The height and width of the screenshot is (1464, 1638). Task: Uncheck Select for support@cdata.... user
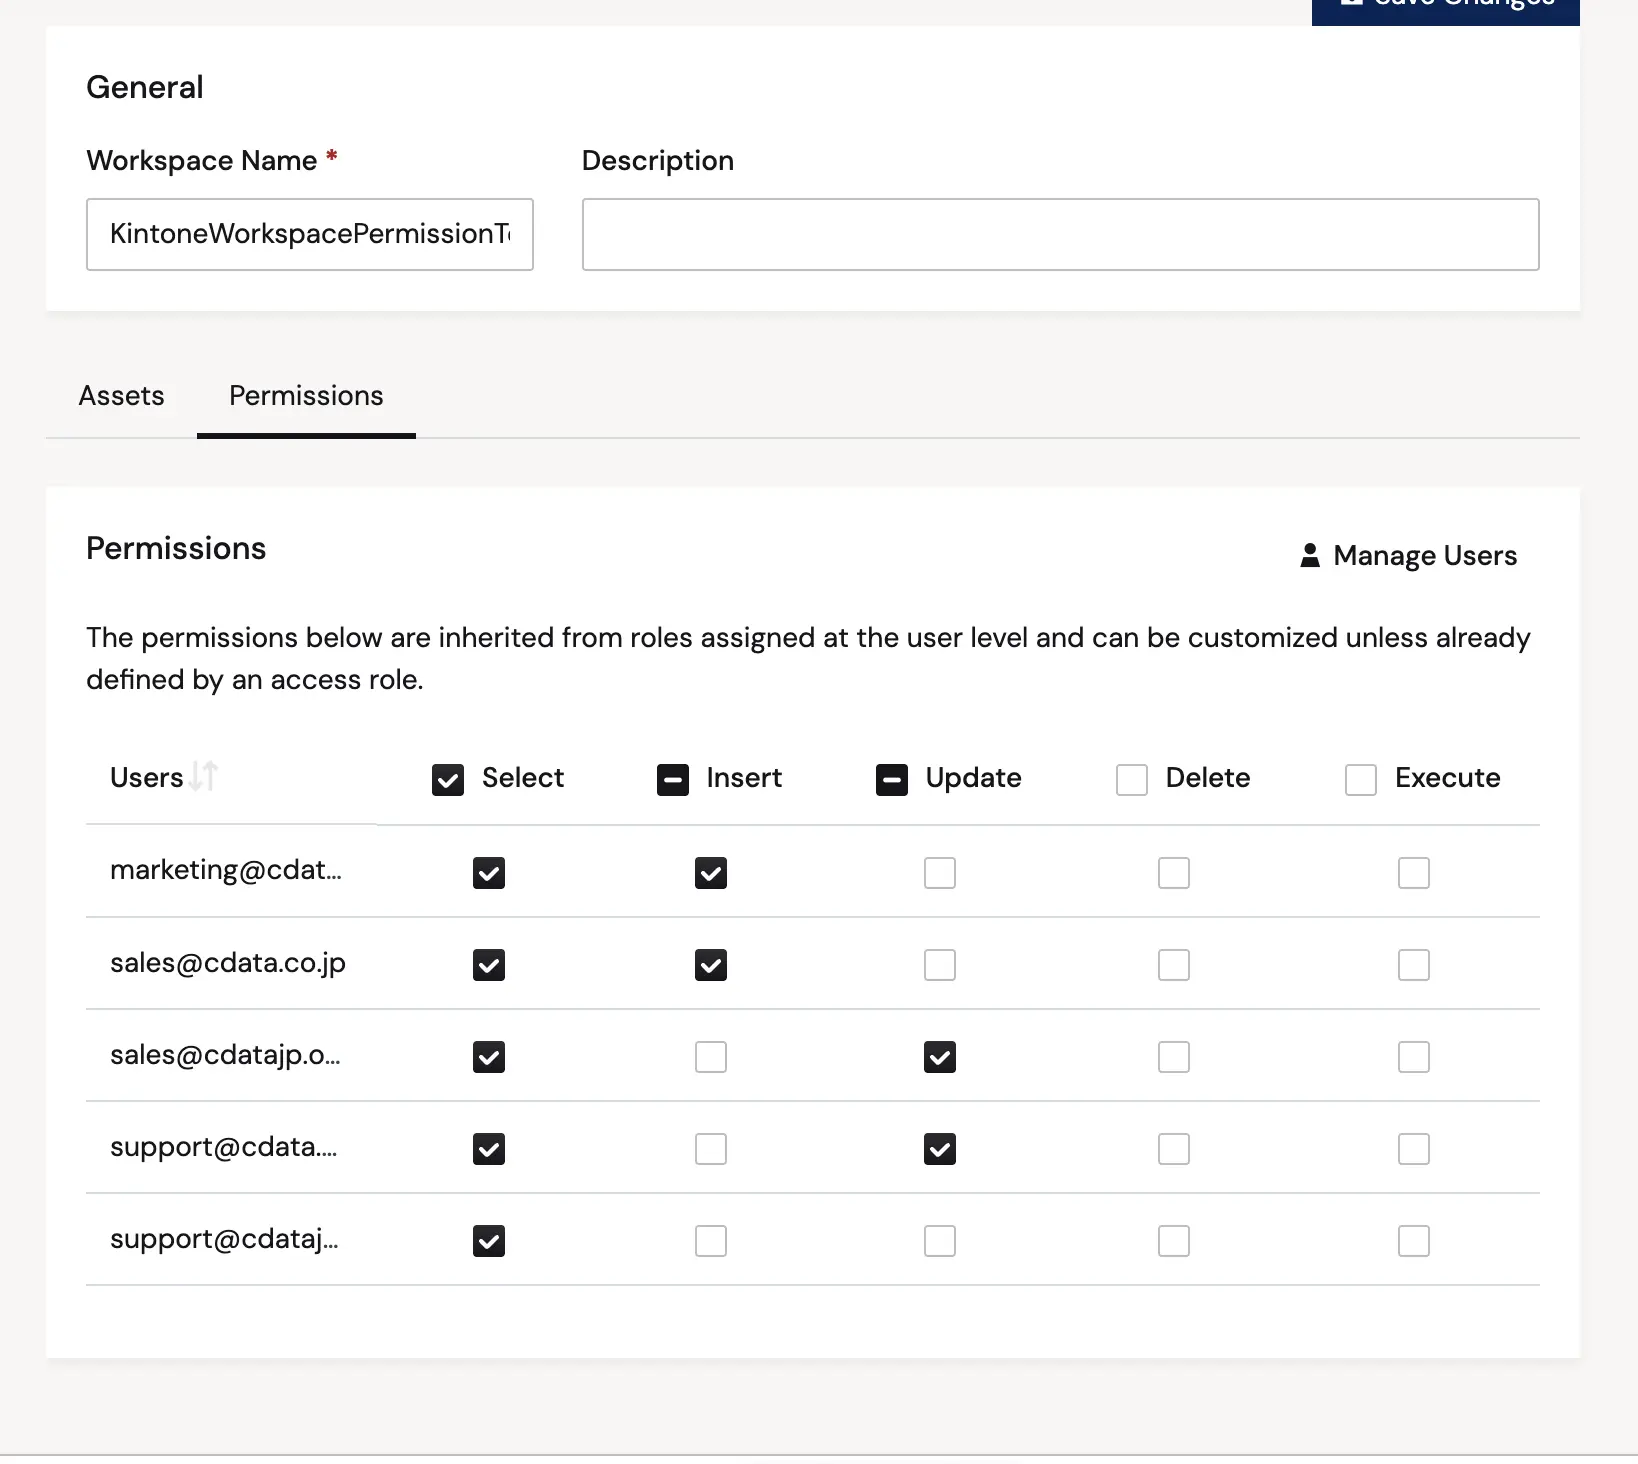pyautogui.click(x=489, y=1149)
